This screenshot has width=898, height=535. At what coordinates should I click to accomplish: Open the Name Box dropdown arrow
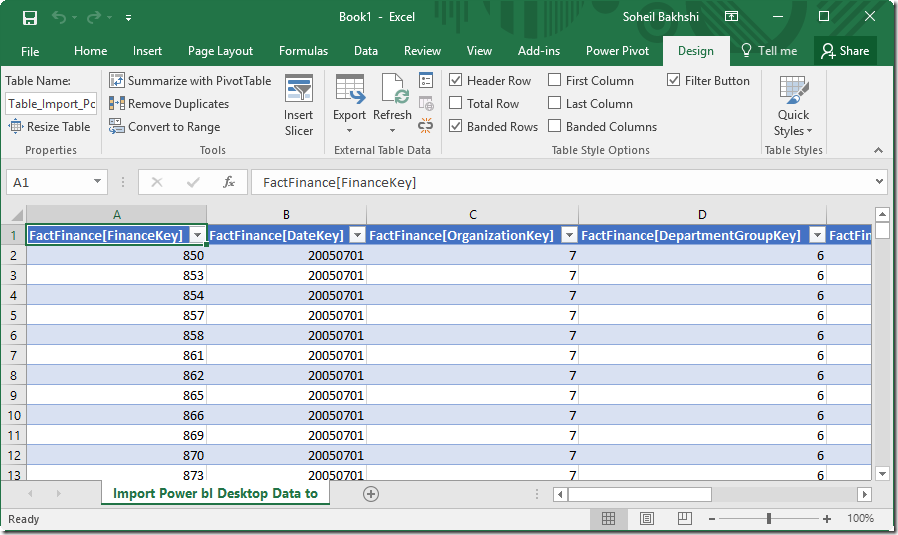(97, 182)
